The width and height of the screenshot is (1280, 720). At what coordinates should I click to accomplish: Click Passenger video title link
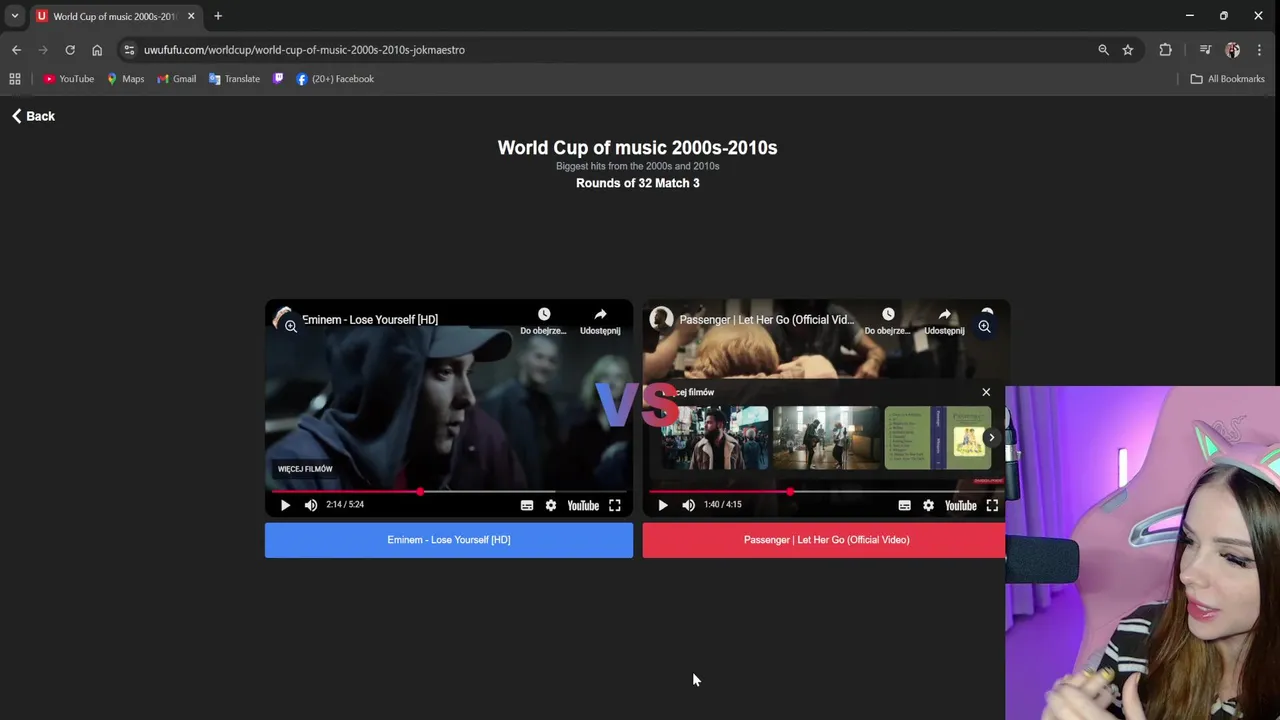click(767, 320)
